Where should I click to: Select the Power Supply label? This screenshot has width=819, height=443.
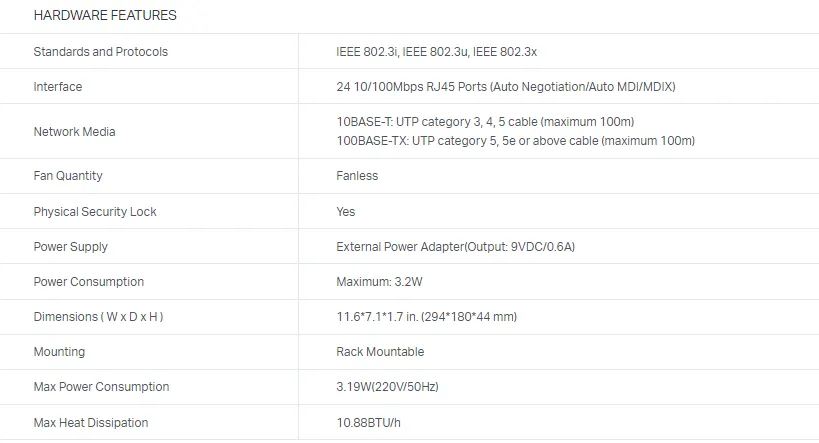tap(71, 247)
